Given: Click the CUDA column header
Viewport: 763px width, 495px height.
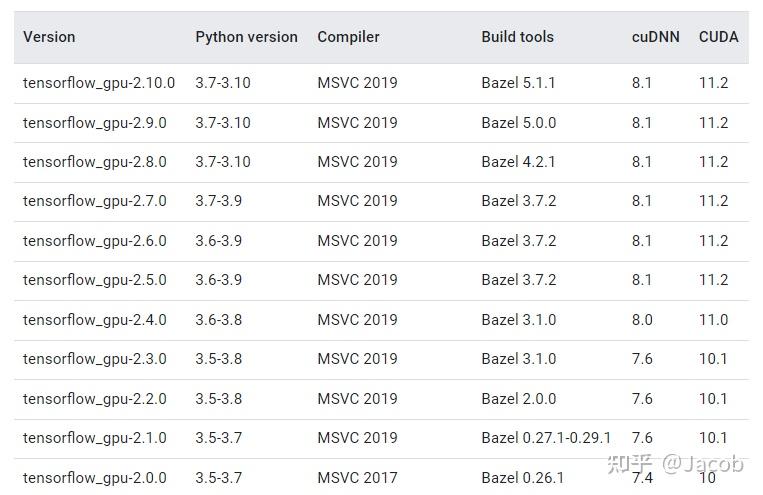Looking at the screenshot, I should pos(718,37).
